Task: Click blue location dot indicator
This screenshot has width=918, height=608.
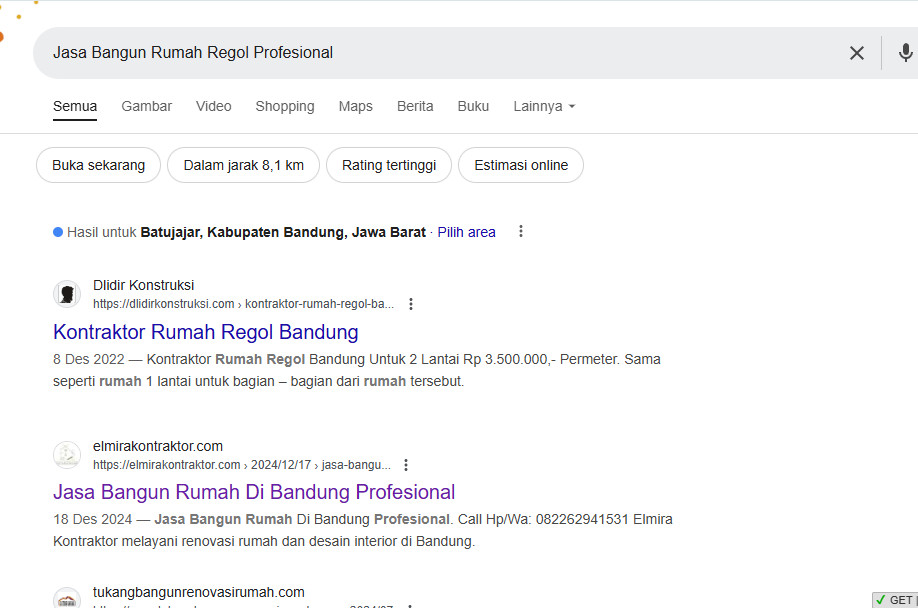Action: click(x=58, y=232)
